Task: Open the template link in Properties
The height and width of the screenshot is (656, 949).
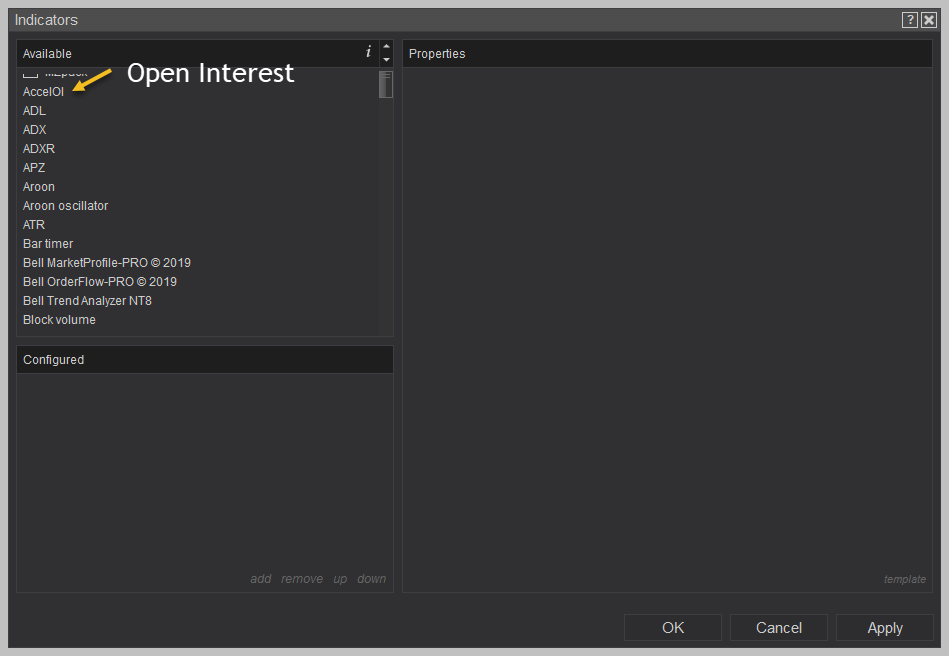Action: coord(905,579)
